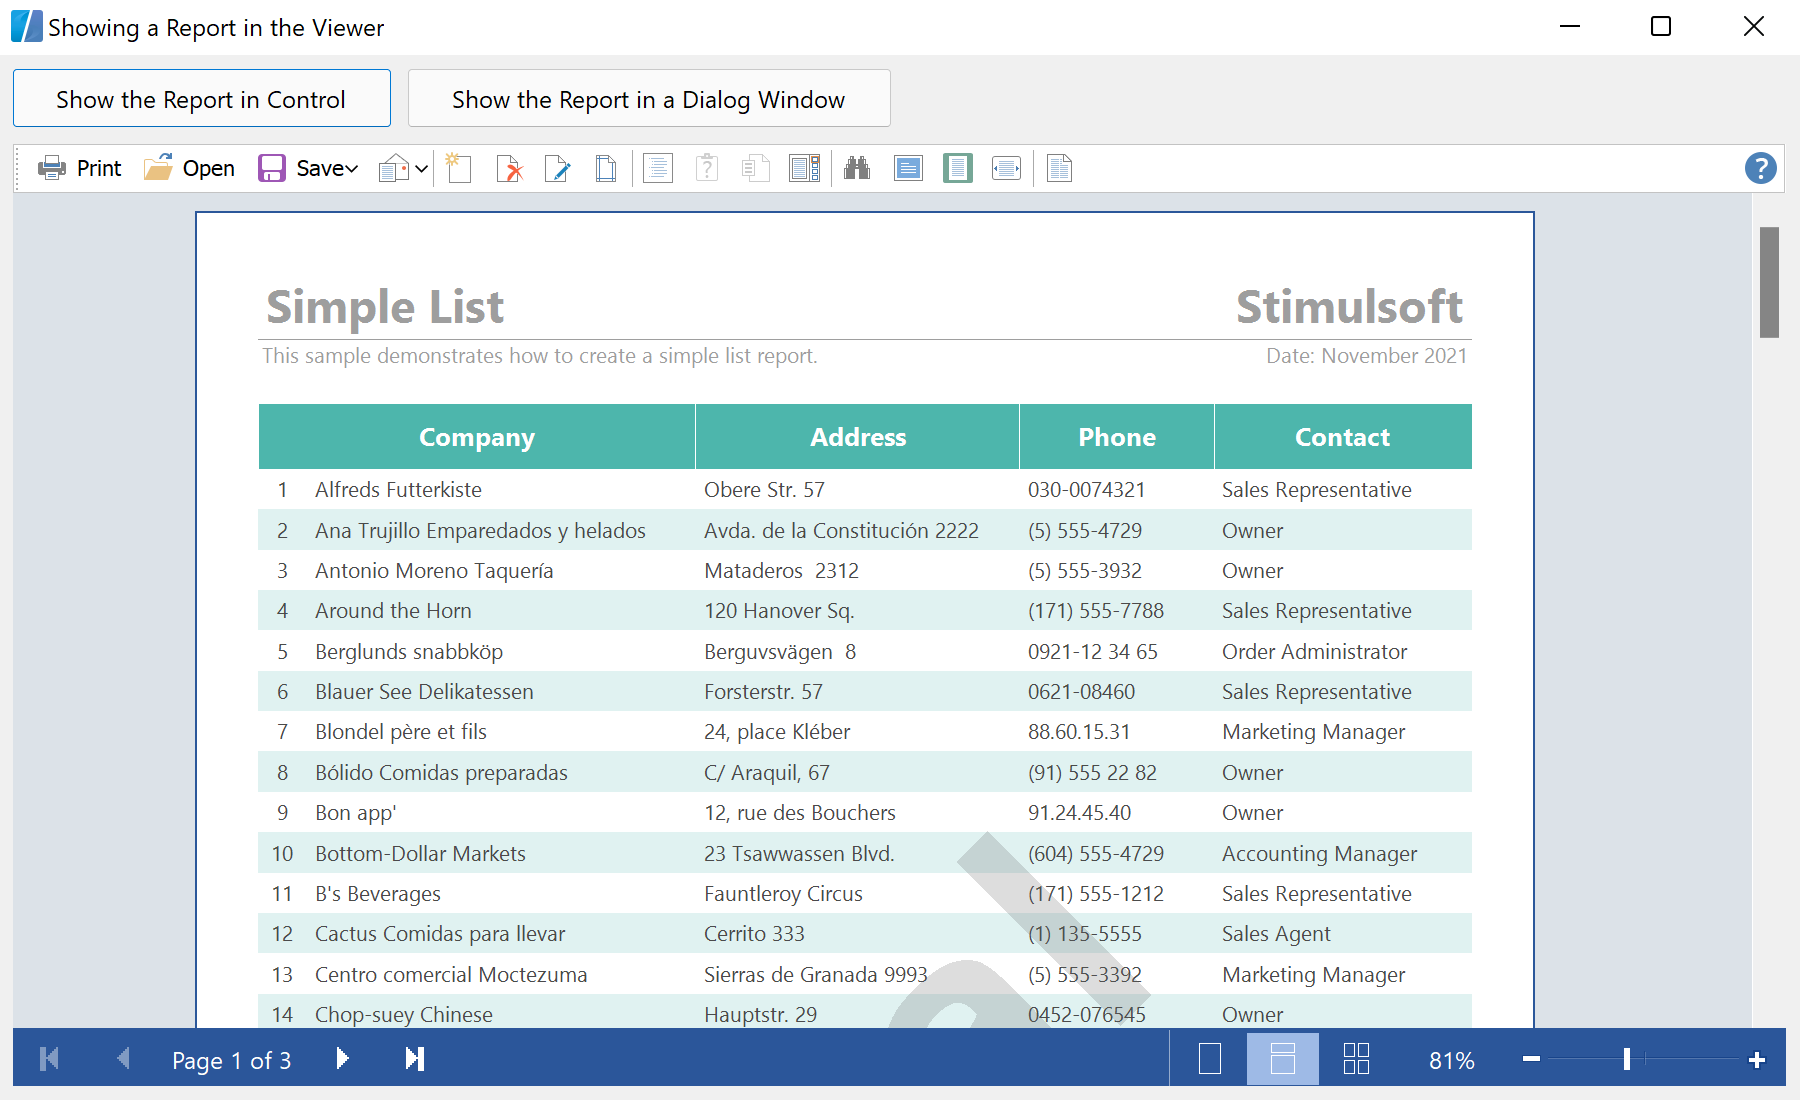Toggle the Thumbnails panel icon
Viewport: 1800px width, 1100px height.
coord(805,168)
